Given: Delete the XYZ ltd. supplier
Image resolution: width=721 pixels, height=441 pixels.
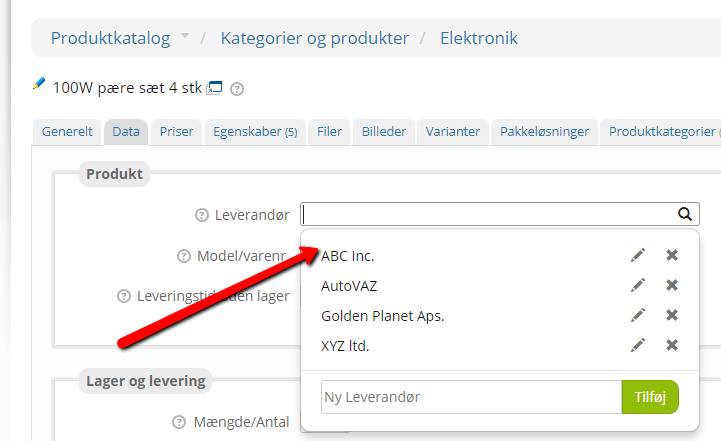Looking at the screenshot, I should coord(672,345).
